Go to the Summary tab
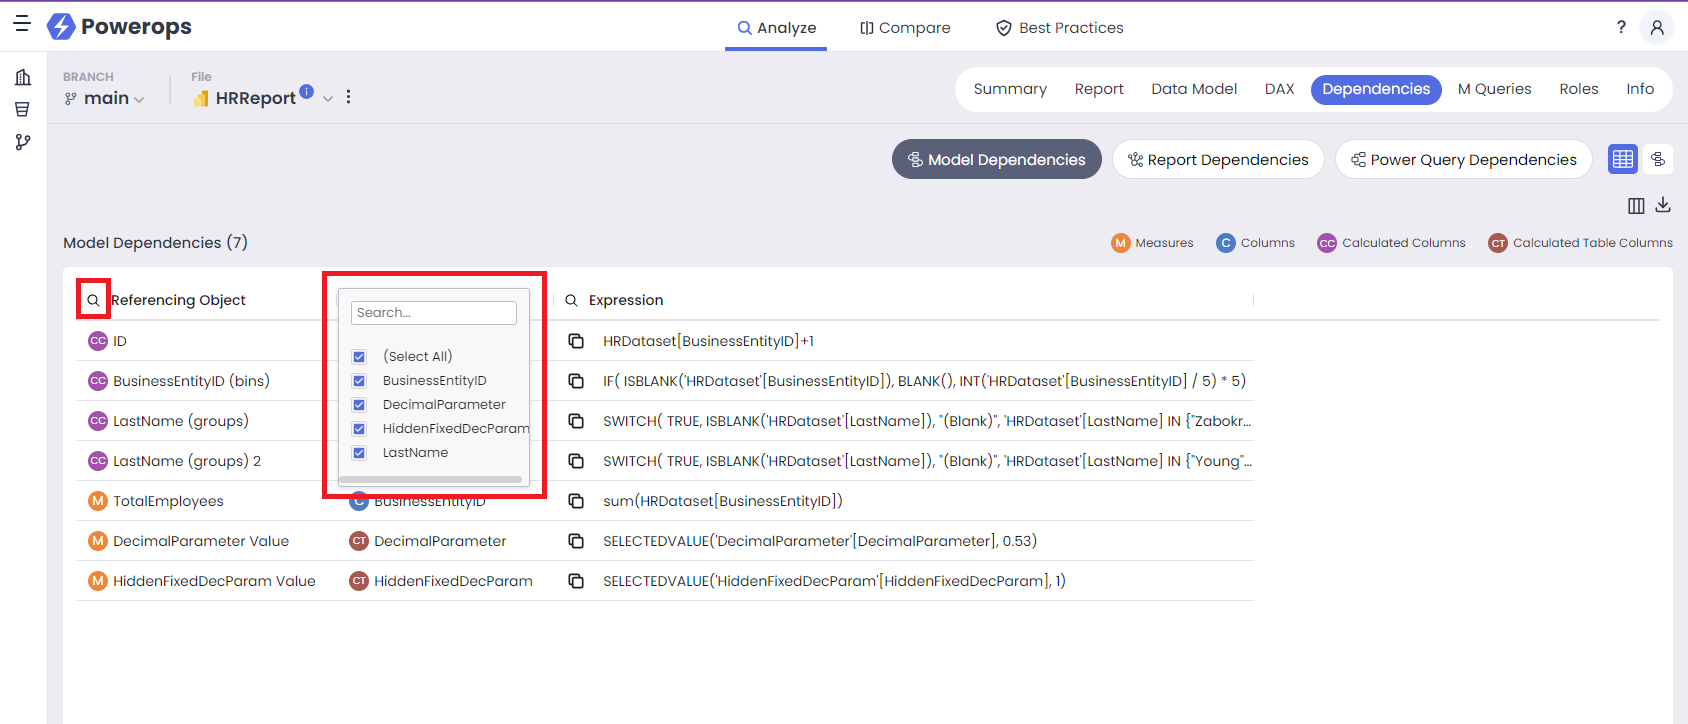The image size is (1688, 724). coord(1010,89)
